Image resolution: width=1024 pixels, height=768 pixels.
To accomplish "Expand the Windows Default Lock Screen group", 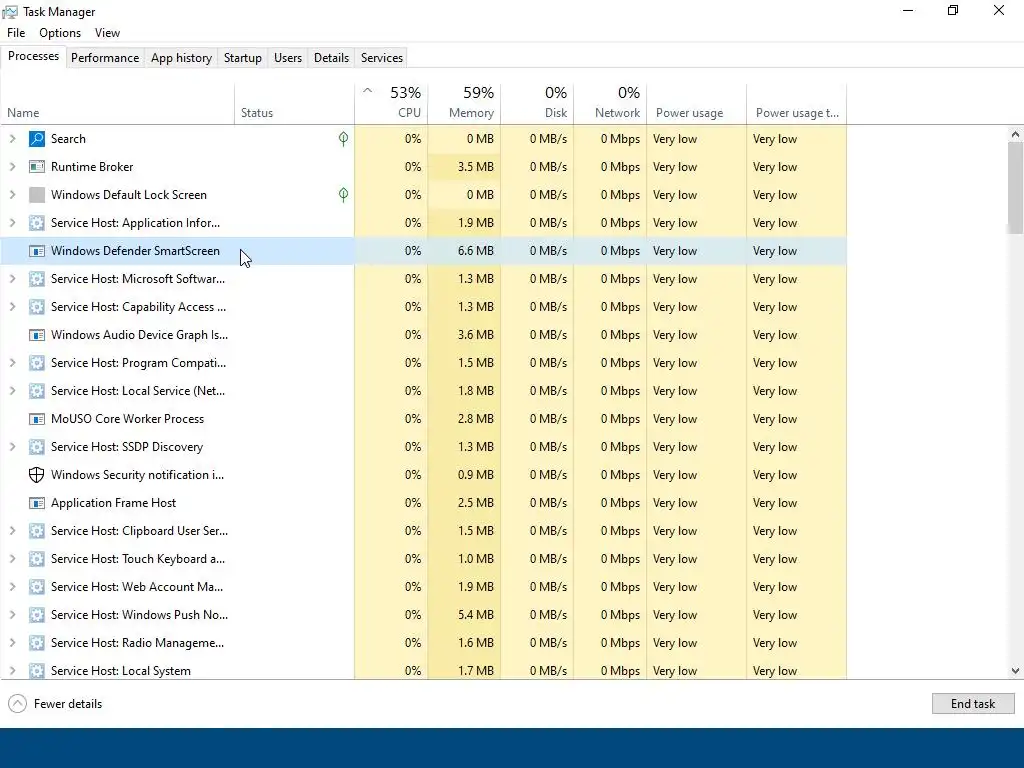I will click(x=12, y=195).
